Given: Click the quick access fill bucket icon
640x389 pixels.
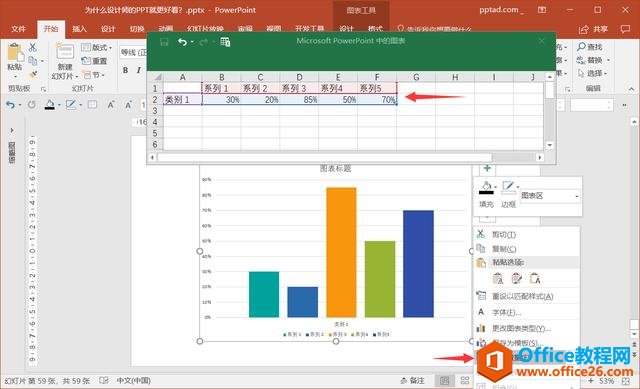Looking at the screenshot, I should 50,105.
